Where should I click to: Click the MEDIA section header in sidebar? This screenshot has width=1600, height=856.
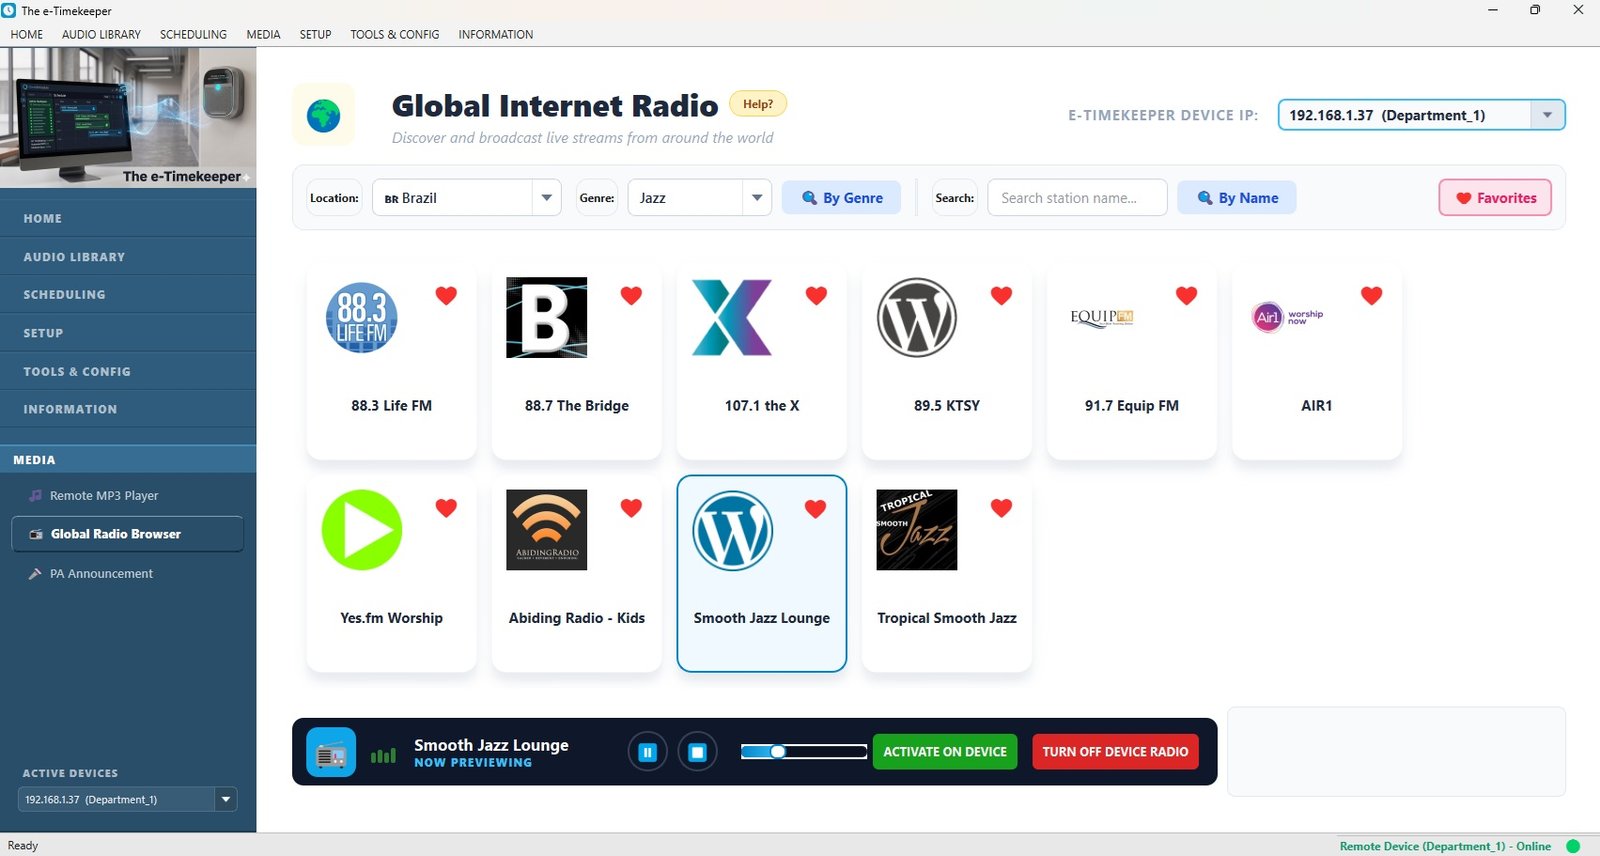[x=128, y=460]
